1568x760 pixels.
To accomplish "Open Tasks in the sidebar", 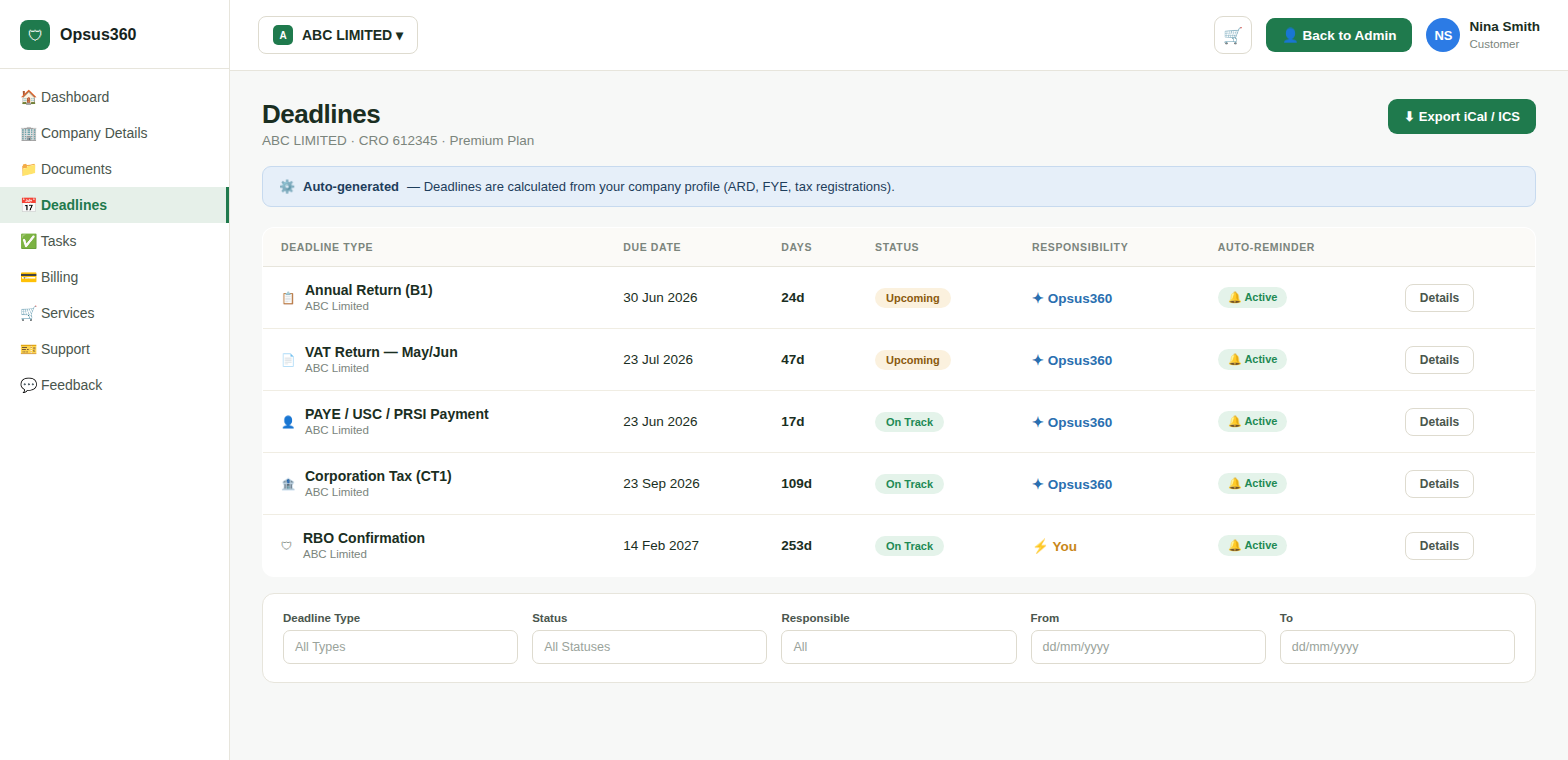I will click(x=115, y=241).
